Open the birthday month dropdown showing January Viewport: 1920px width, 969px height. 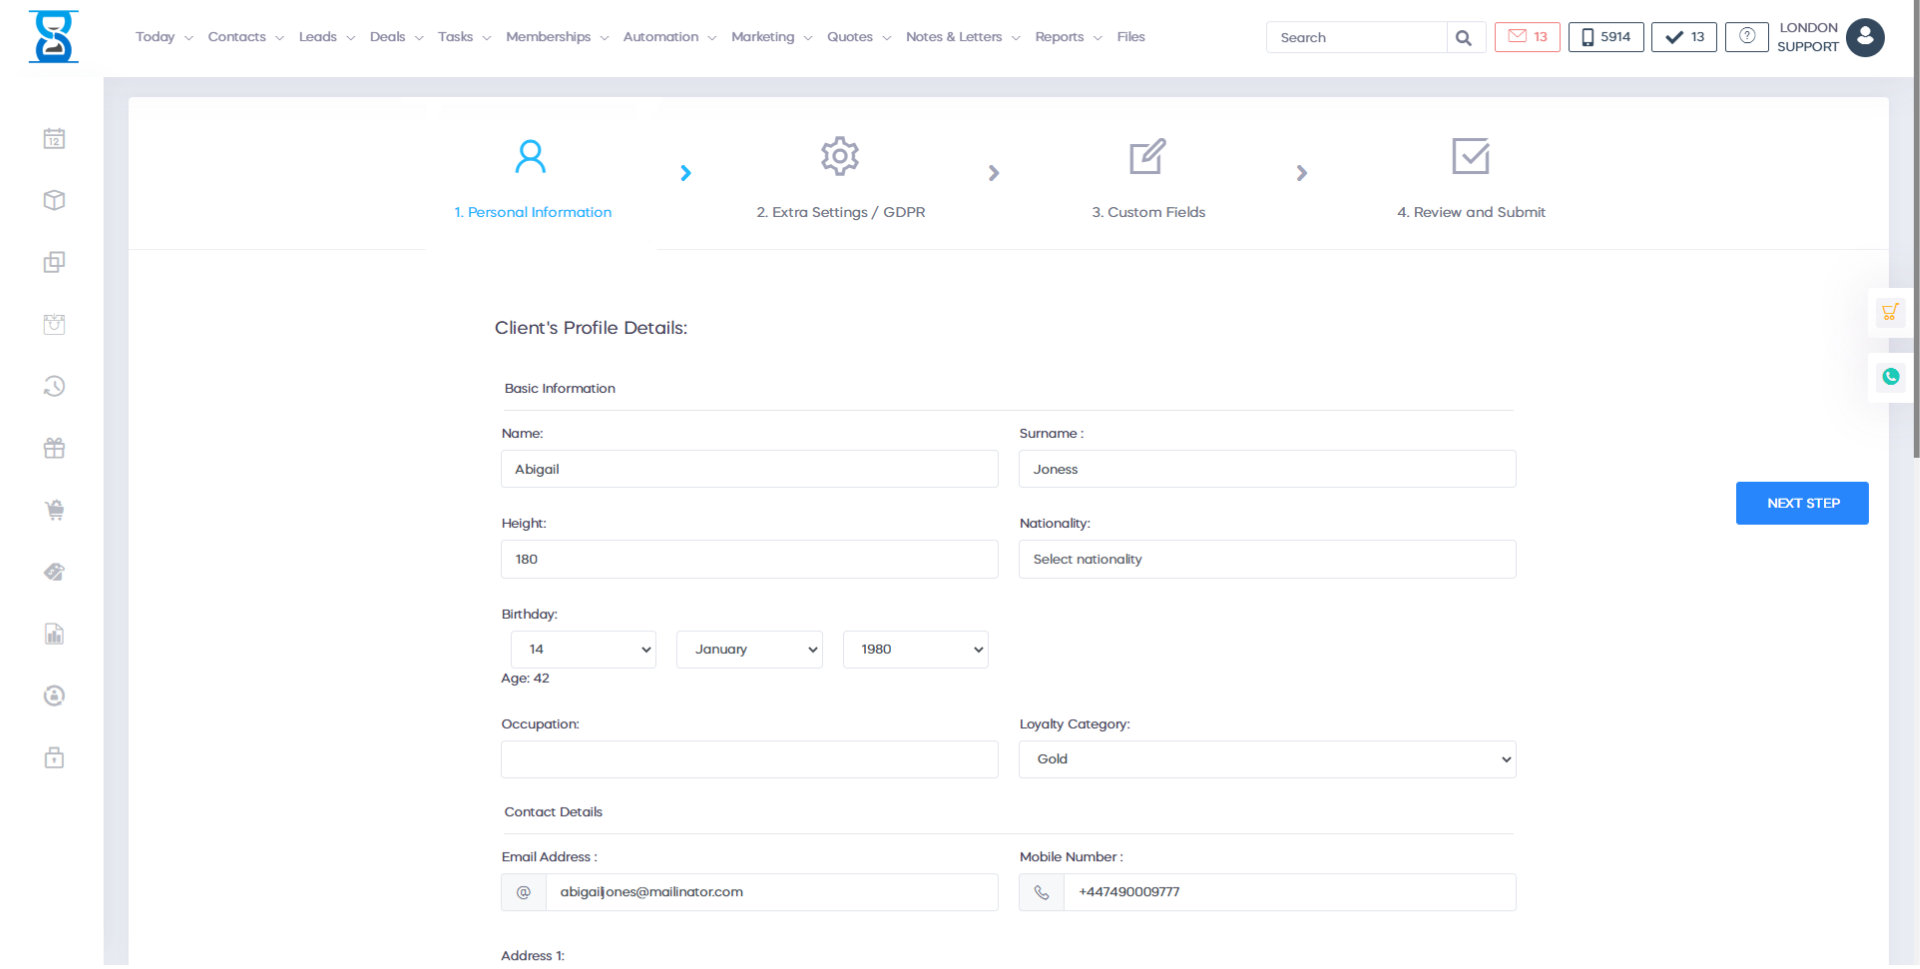(x=749, y=650)
